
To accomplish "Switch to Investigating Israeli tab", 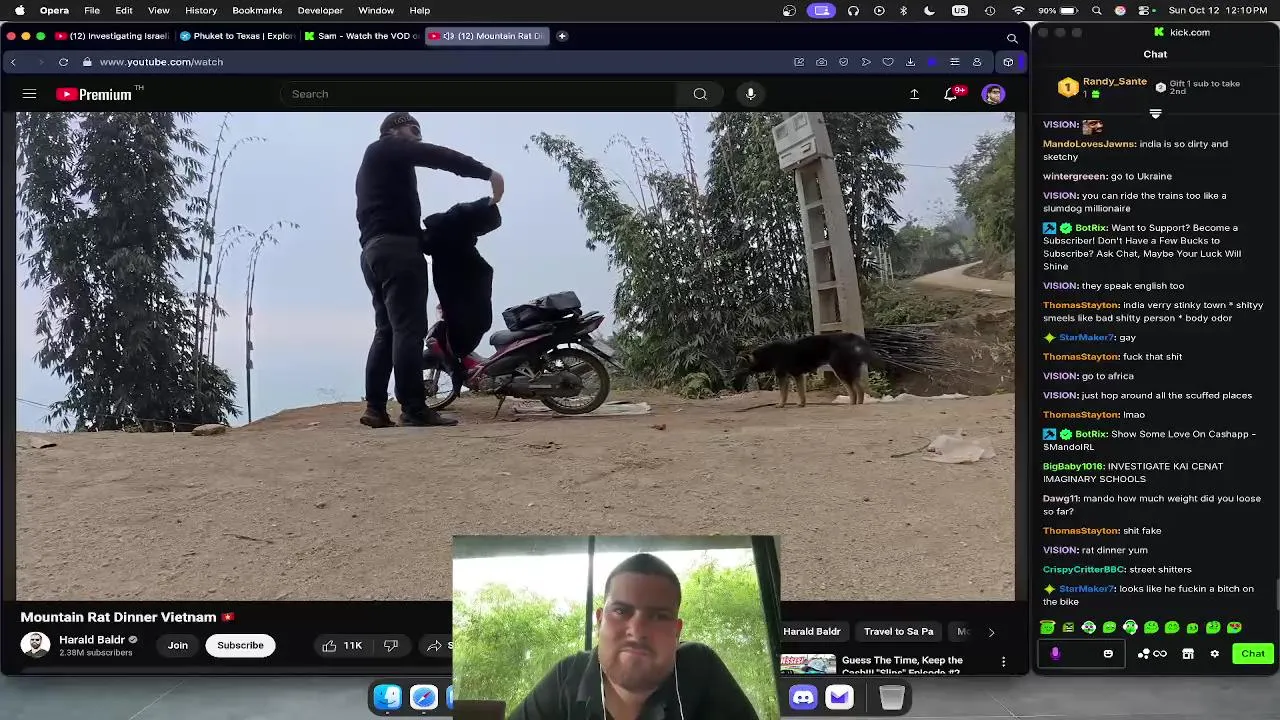I will pos(112,36).
